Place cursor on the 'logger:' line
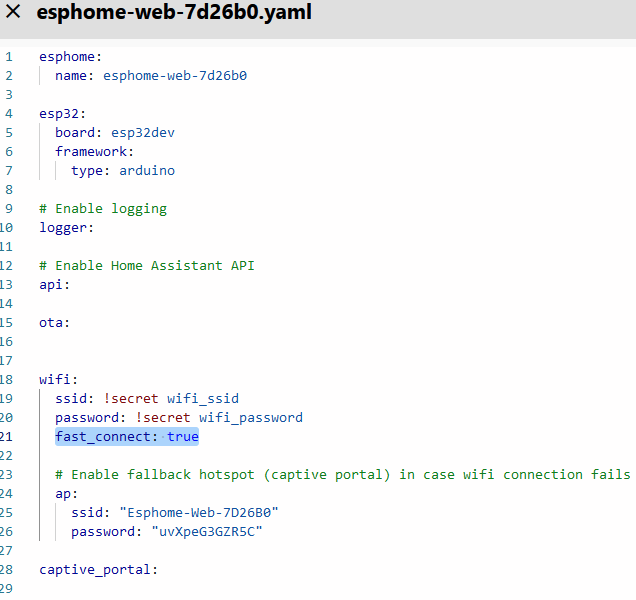636x600 pixels. [66, 228]
